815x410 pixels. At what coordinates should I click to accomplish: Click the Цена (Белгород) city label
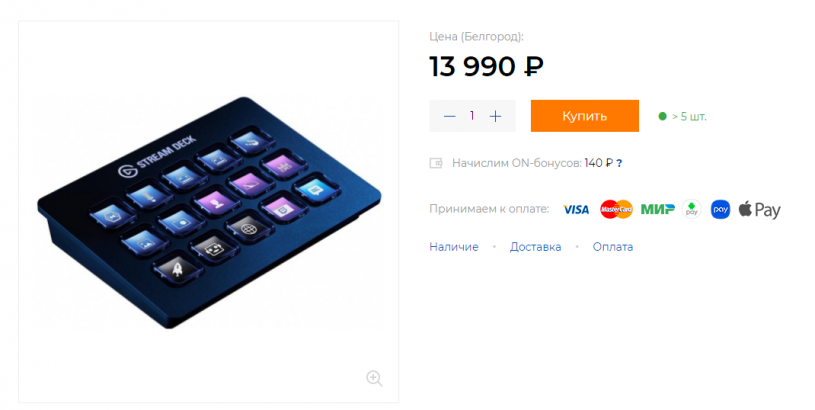point(476,36)
